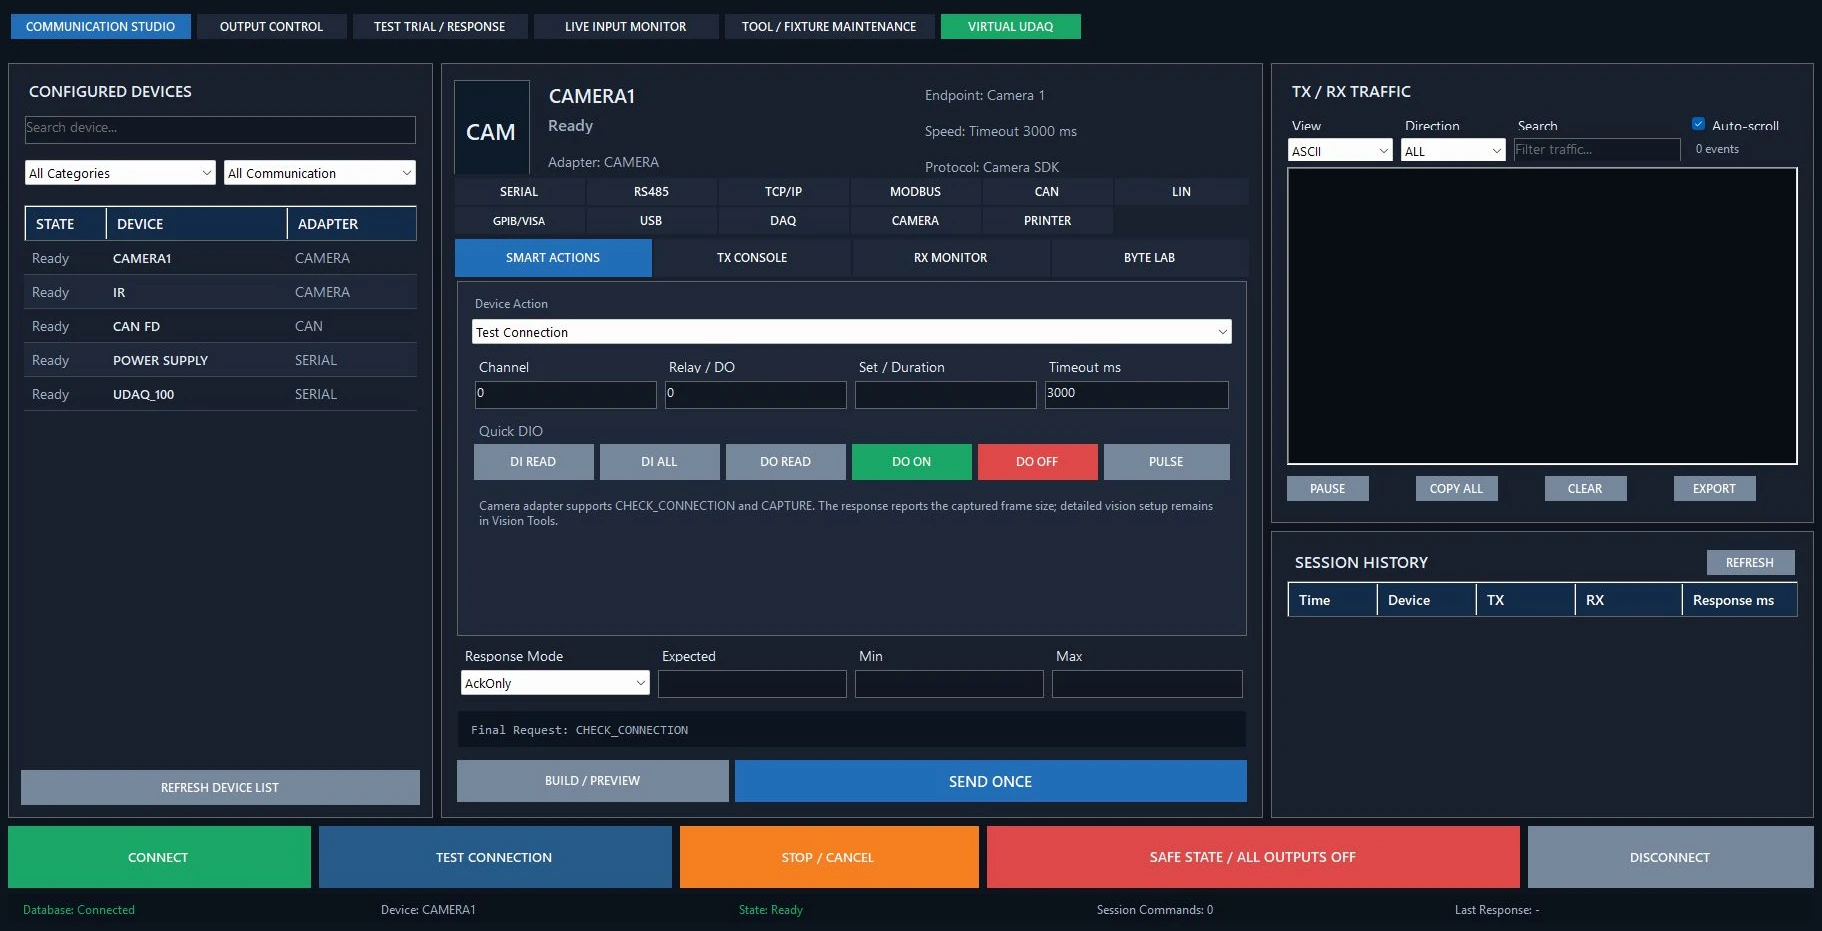Click the Filter traffic search field
Image resolution: width=1822 pixels, height=931 pixels.
point(1596,150)
